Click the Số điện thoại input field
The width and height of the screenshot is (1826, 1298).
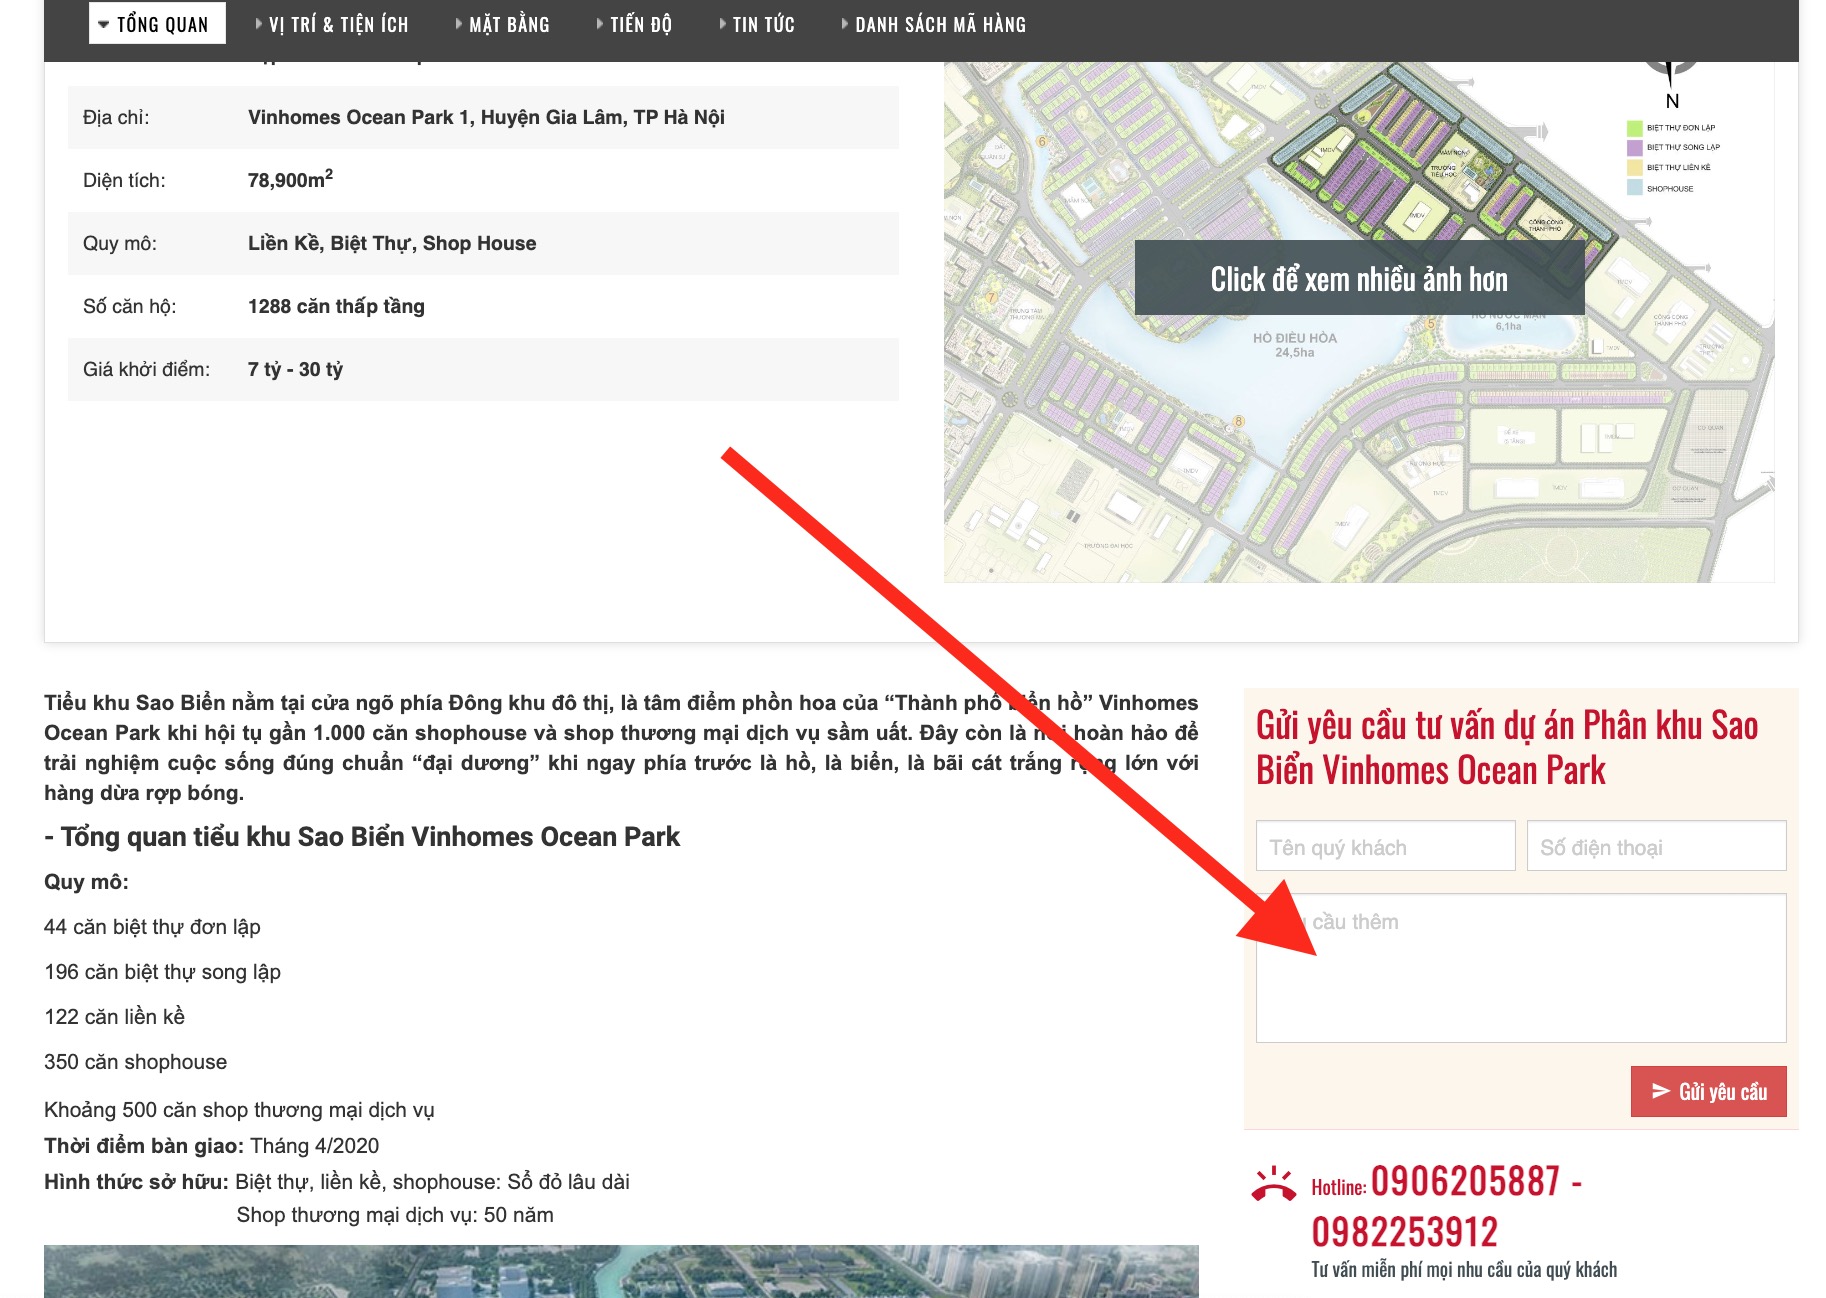1656,846
